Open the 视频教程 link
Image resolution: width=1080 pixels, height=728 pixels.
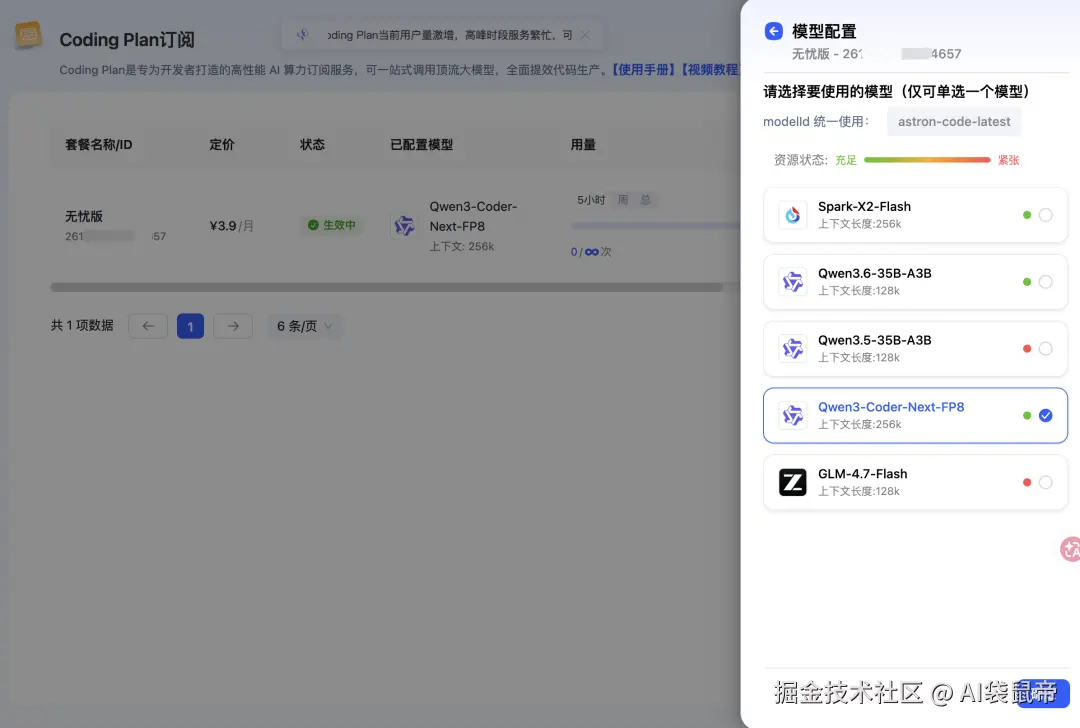click(x=710, y=70)
